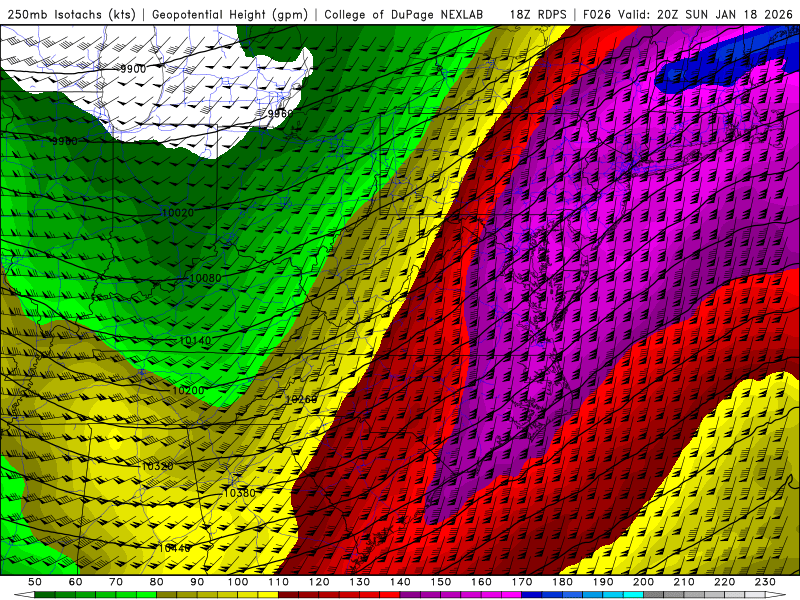Image resolution: width=800 pixels, height=600 pixels.
Task: Select dark blue swatch just right of 170
Action: click(x=532, y=595)
